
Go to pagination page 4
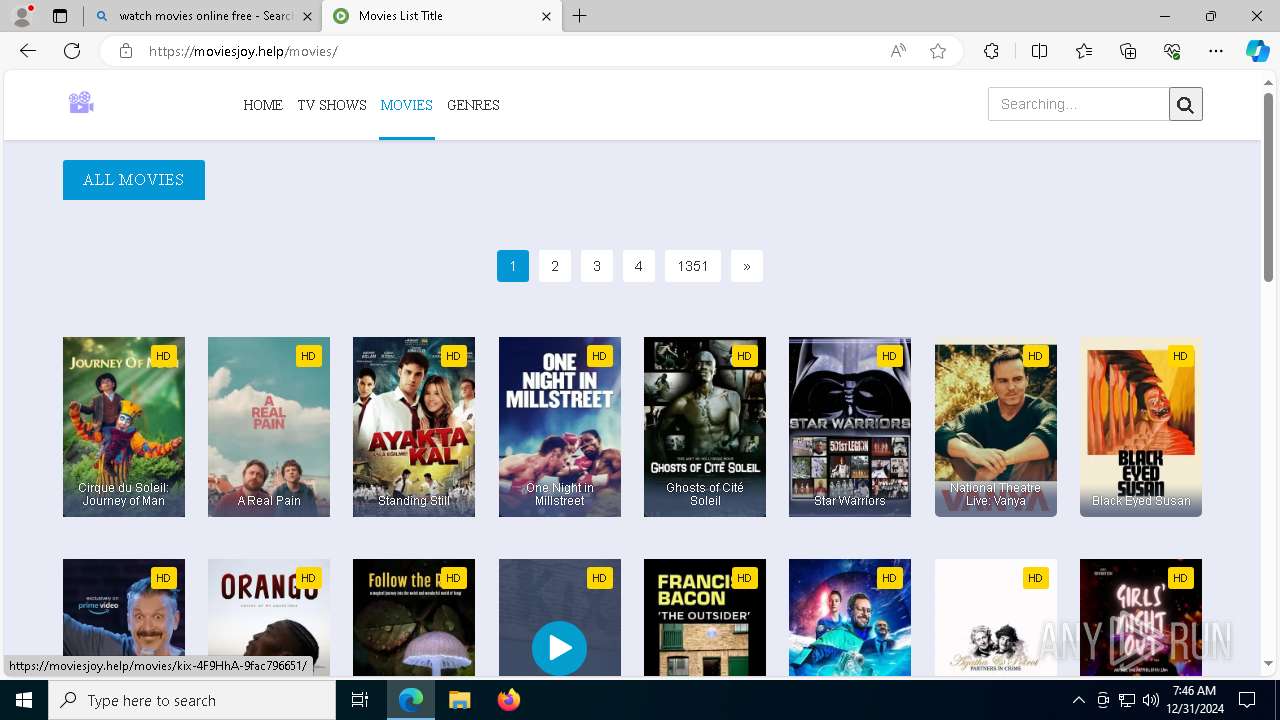pyautogui.click(x=639, y=266)
